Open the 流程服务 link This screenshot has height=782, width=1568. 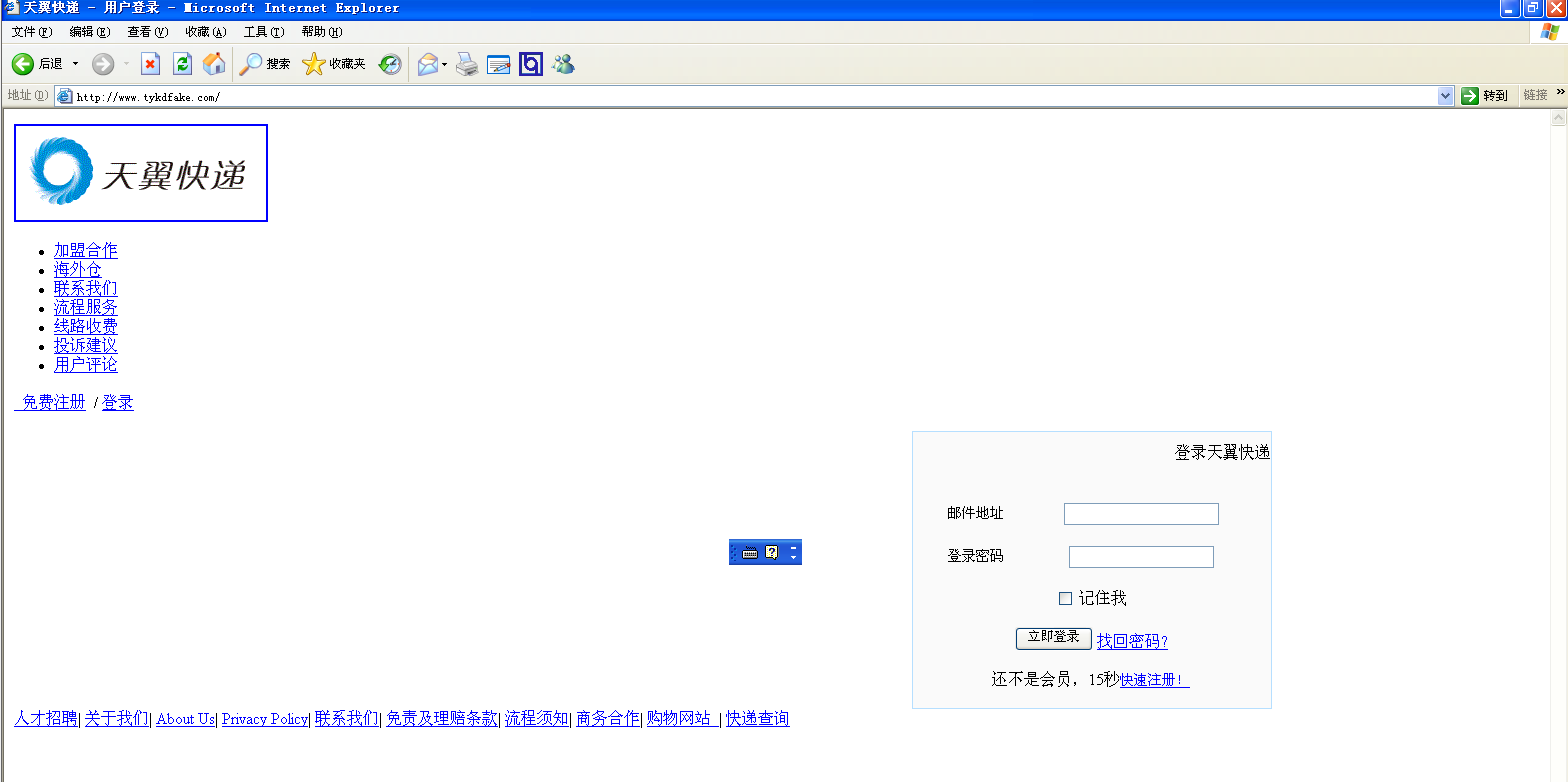pyautogui.click(x=86, y=308)
